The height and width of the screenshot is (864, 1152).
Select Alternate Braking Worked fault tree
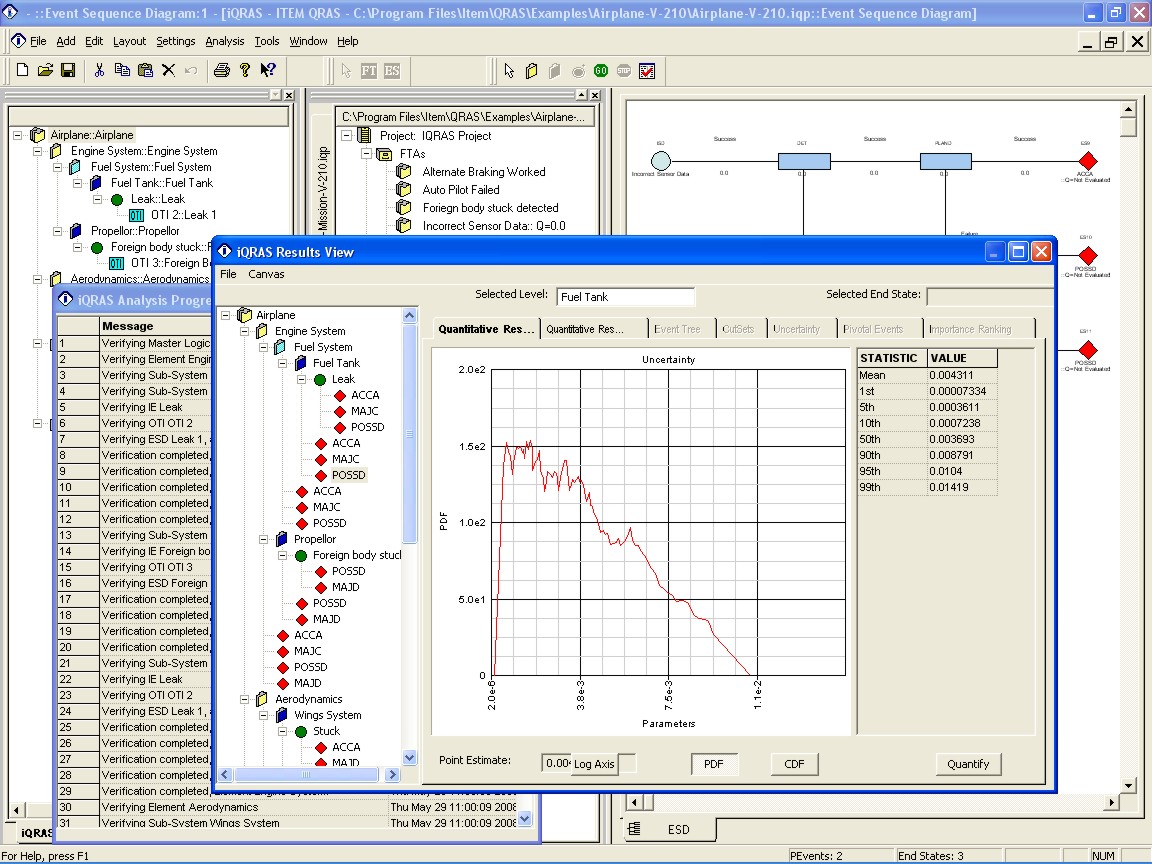click(x=483, y=172)
